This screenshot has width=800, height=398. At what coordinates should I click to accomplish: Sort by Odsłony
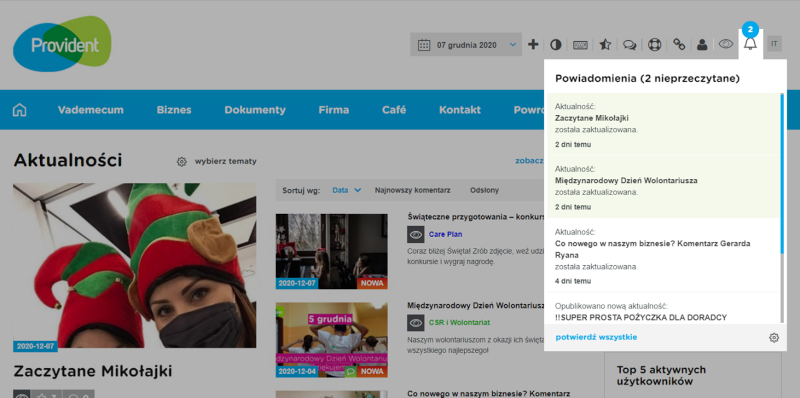tap(484, 190)
